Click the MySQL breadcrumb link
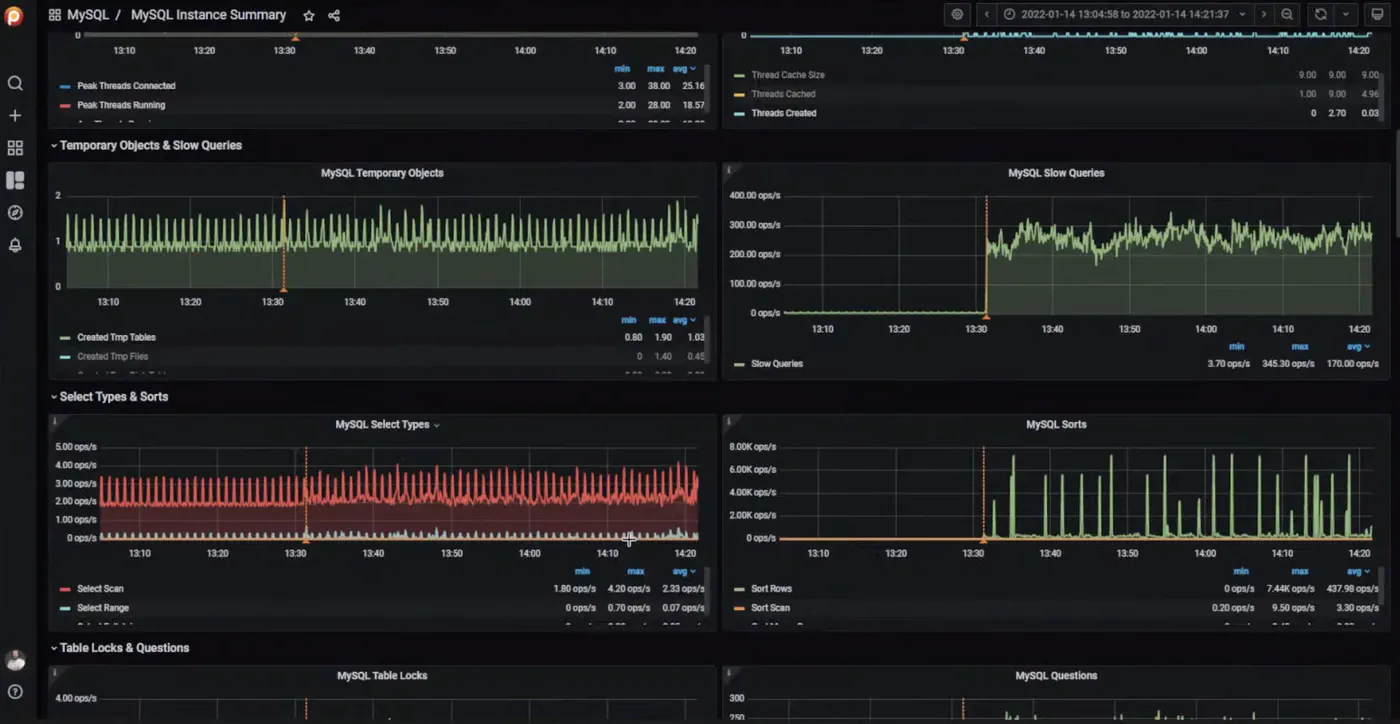Image resolution: width=1400 pixels, height=724 pixels. coord(88,15)
